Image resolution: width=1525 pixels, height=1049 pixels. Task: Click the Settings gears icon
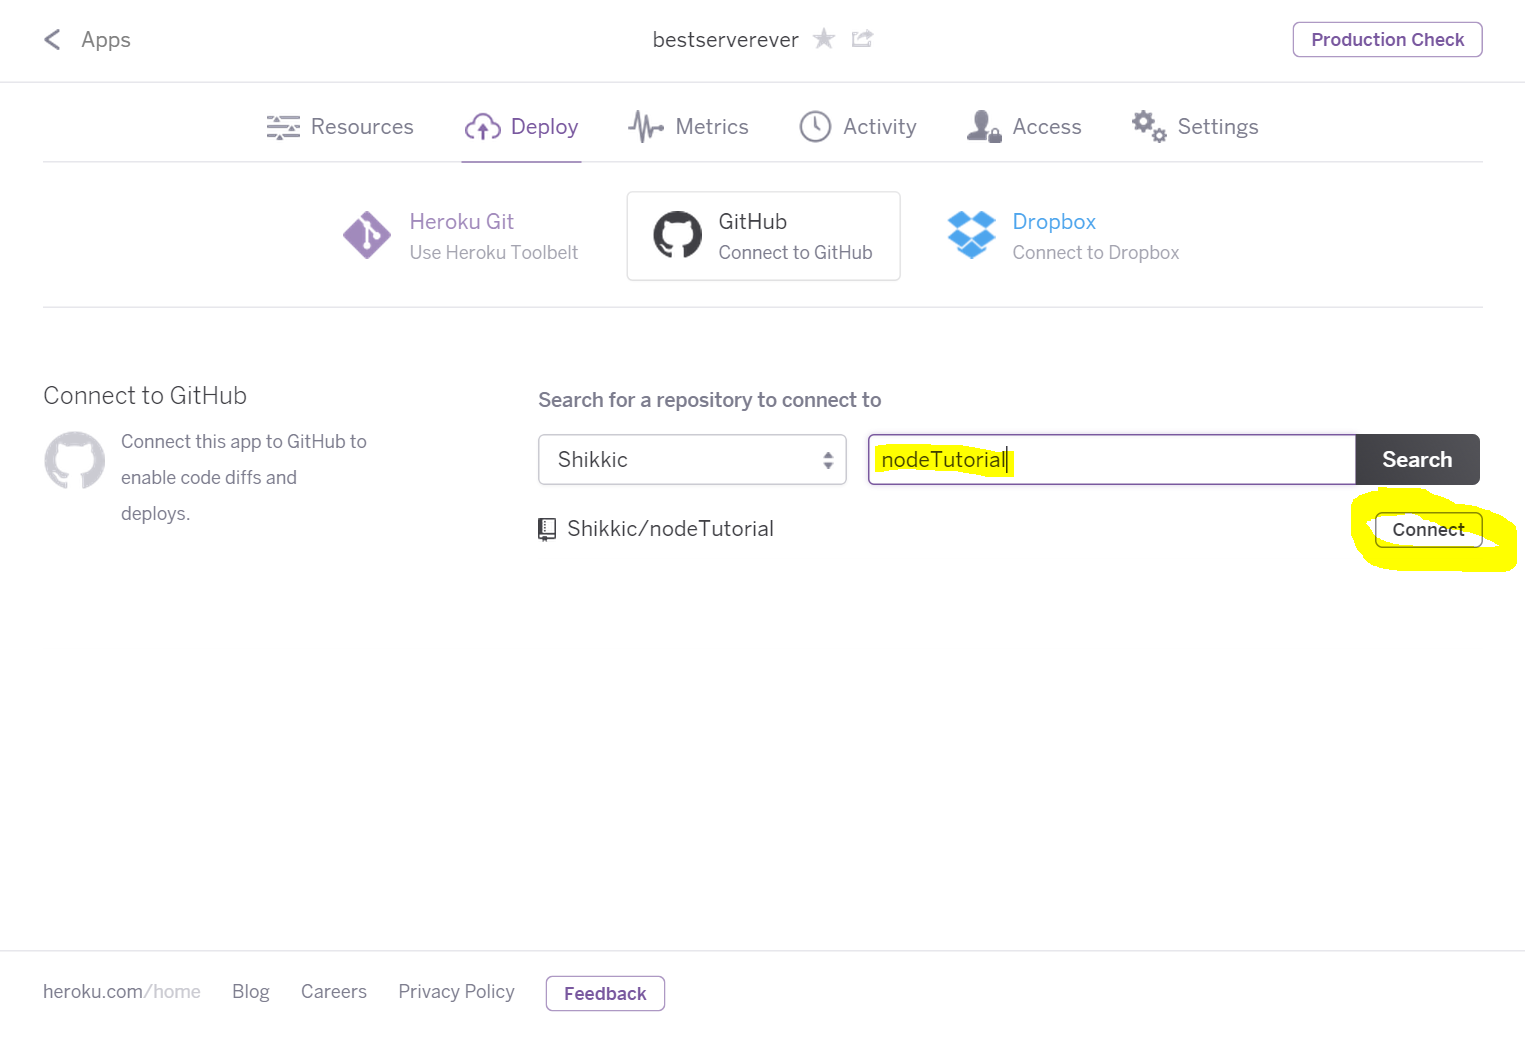pos(1149,127)
